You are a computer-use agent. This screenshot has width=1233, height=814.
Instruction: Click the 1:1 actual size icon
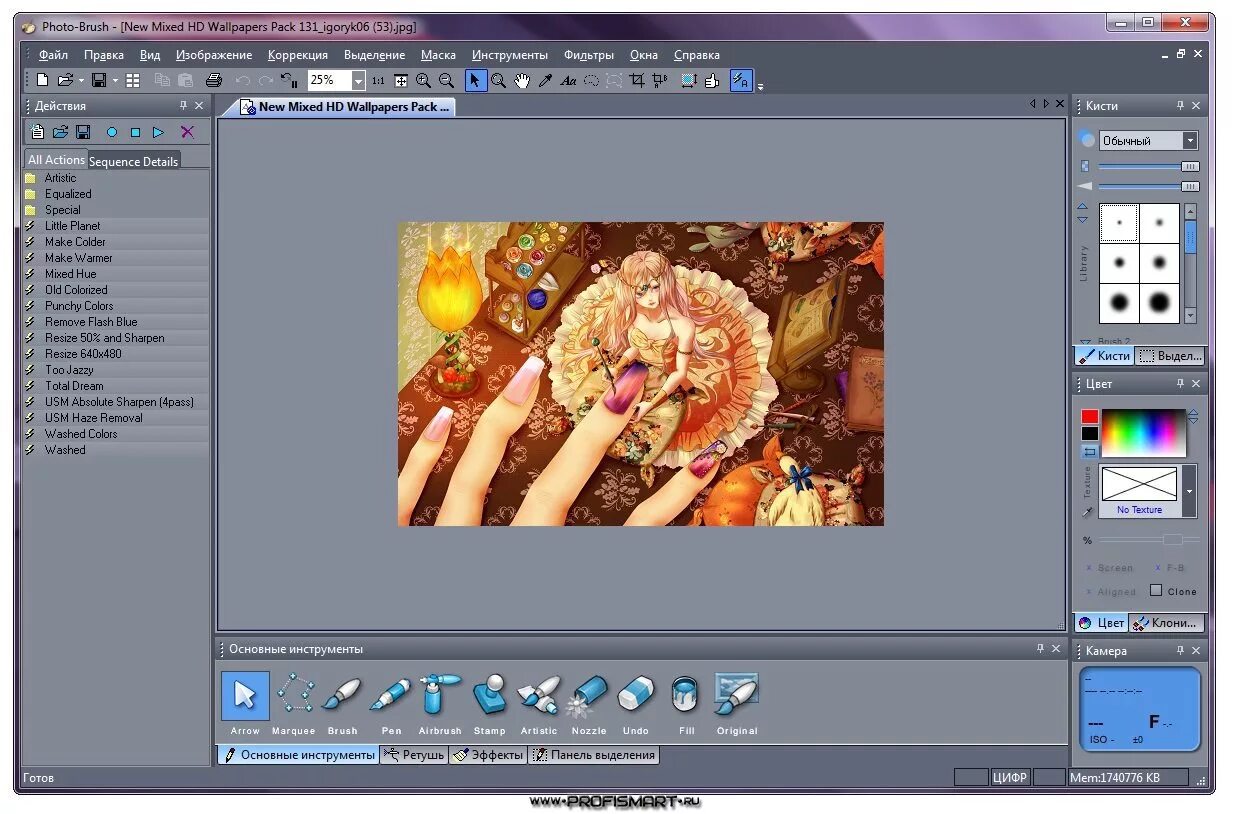(x=378, y=80)
